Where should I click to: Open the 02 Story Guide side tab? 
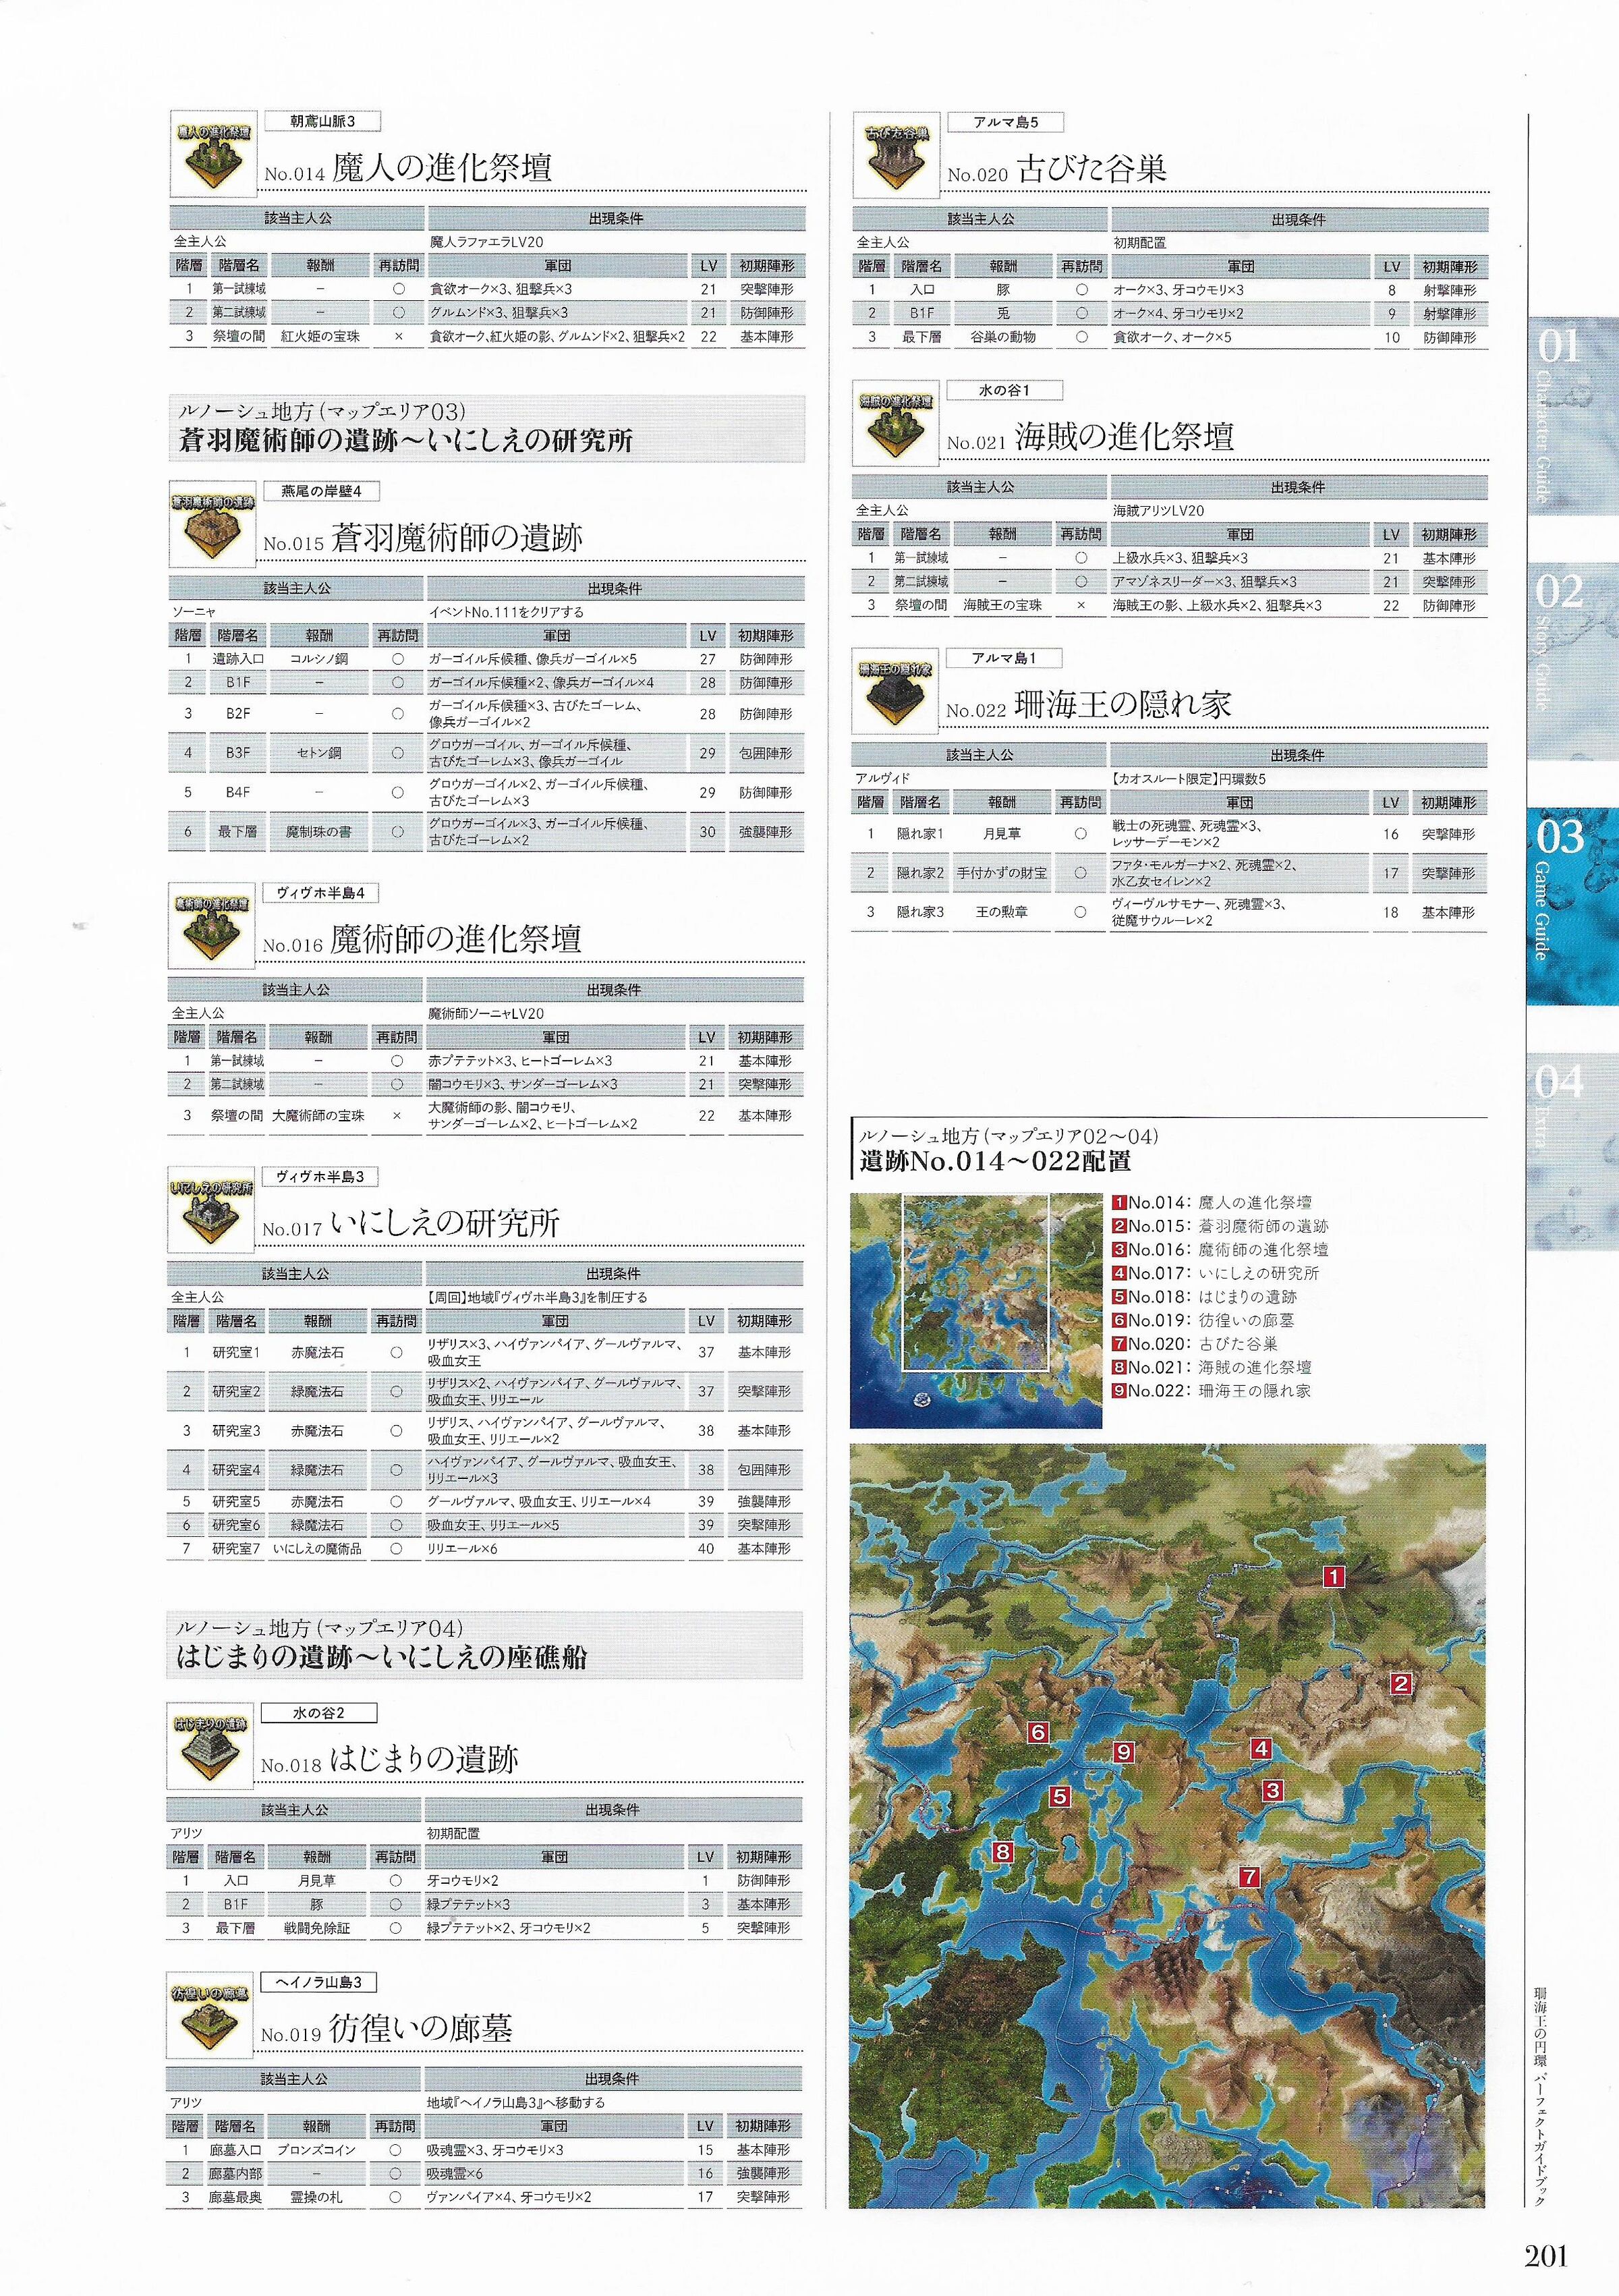point(1573,661)
